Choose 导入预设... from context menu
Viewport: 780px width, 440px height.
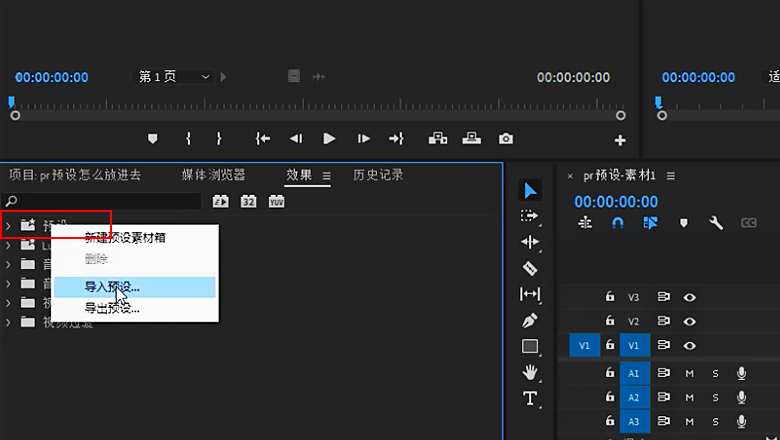point(135,287)
